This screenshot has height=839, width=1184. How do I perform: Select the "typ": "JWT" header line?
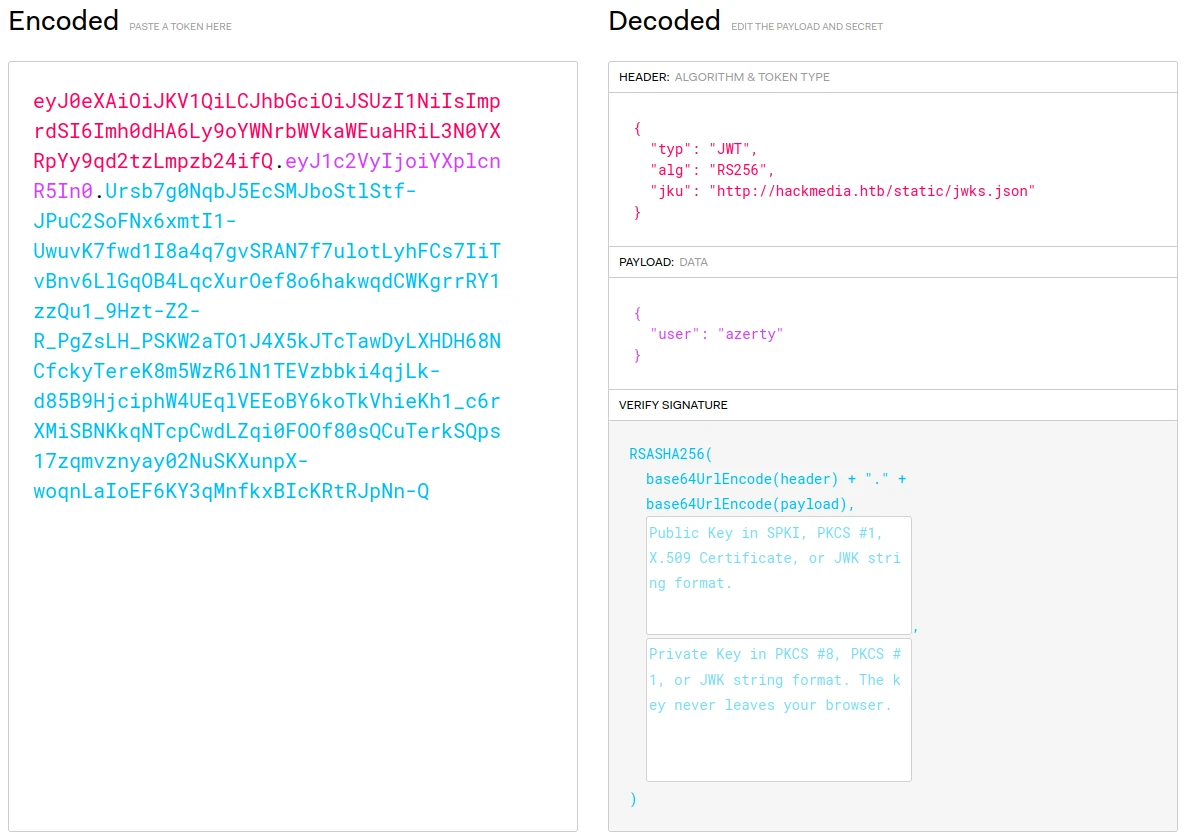(x=704, y=148)
